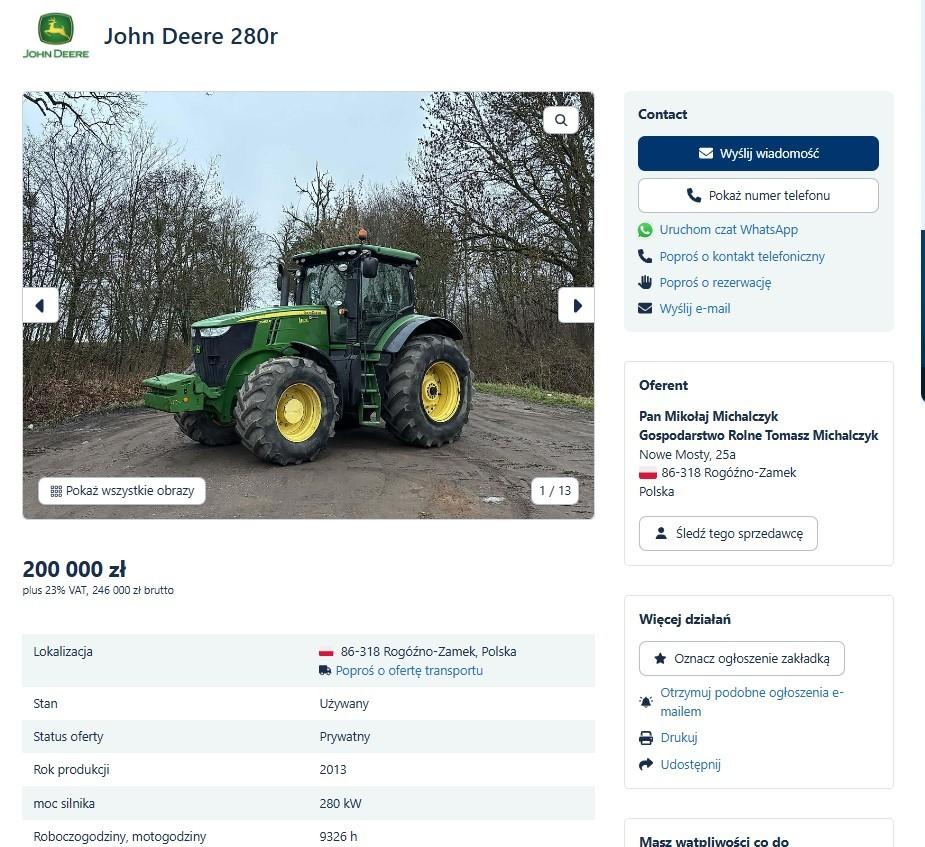Click the John Deere logo
This screenshot has height=847, width=925.
(x=56, y=37)
